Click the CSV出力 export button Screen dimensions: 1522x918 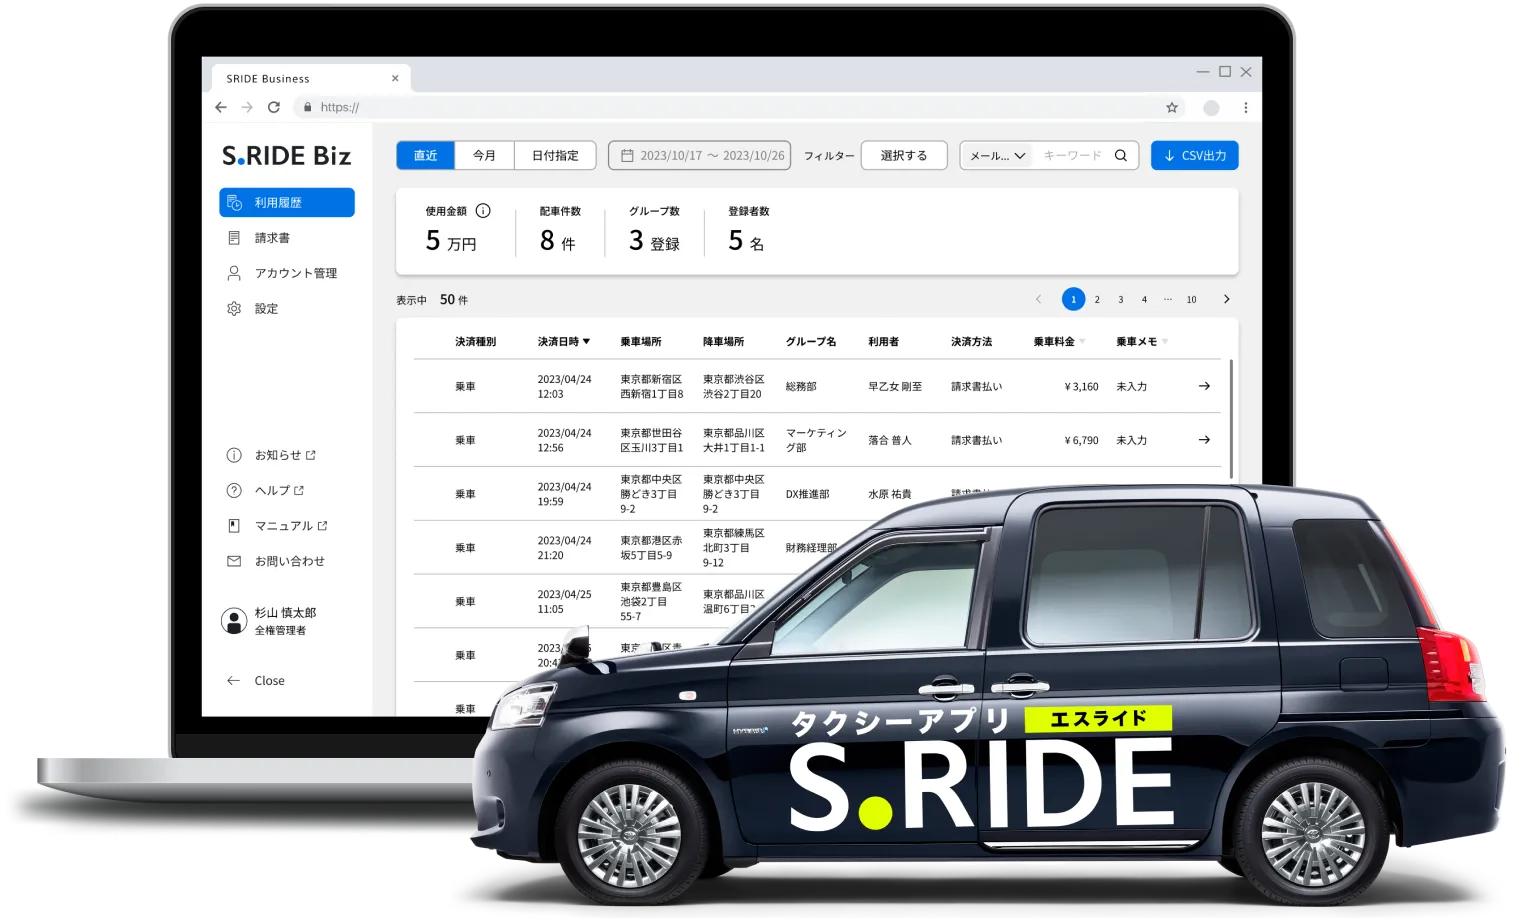[1195, 155]
